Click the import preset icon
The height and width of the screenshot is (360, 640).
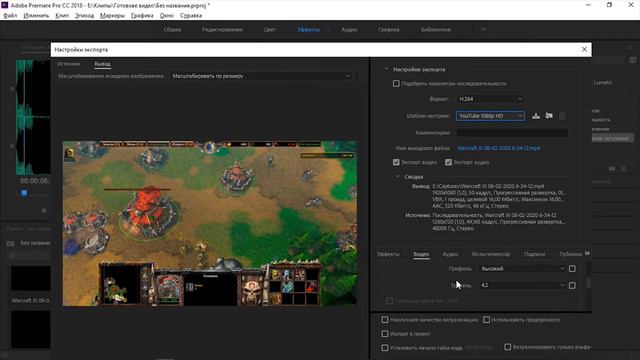549,116
